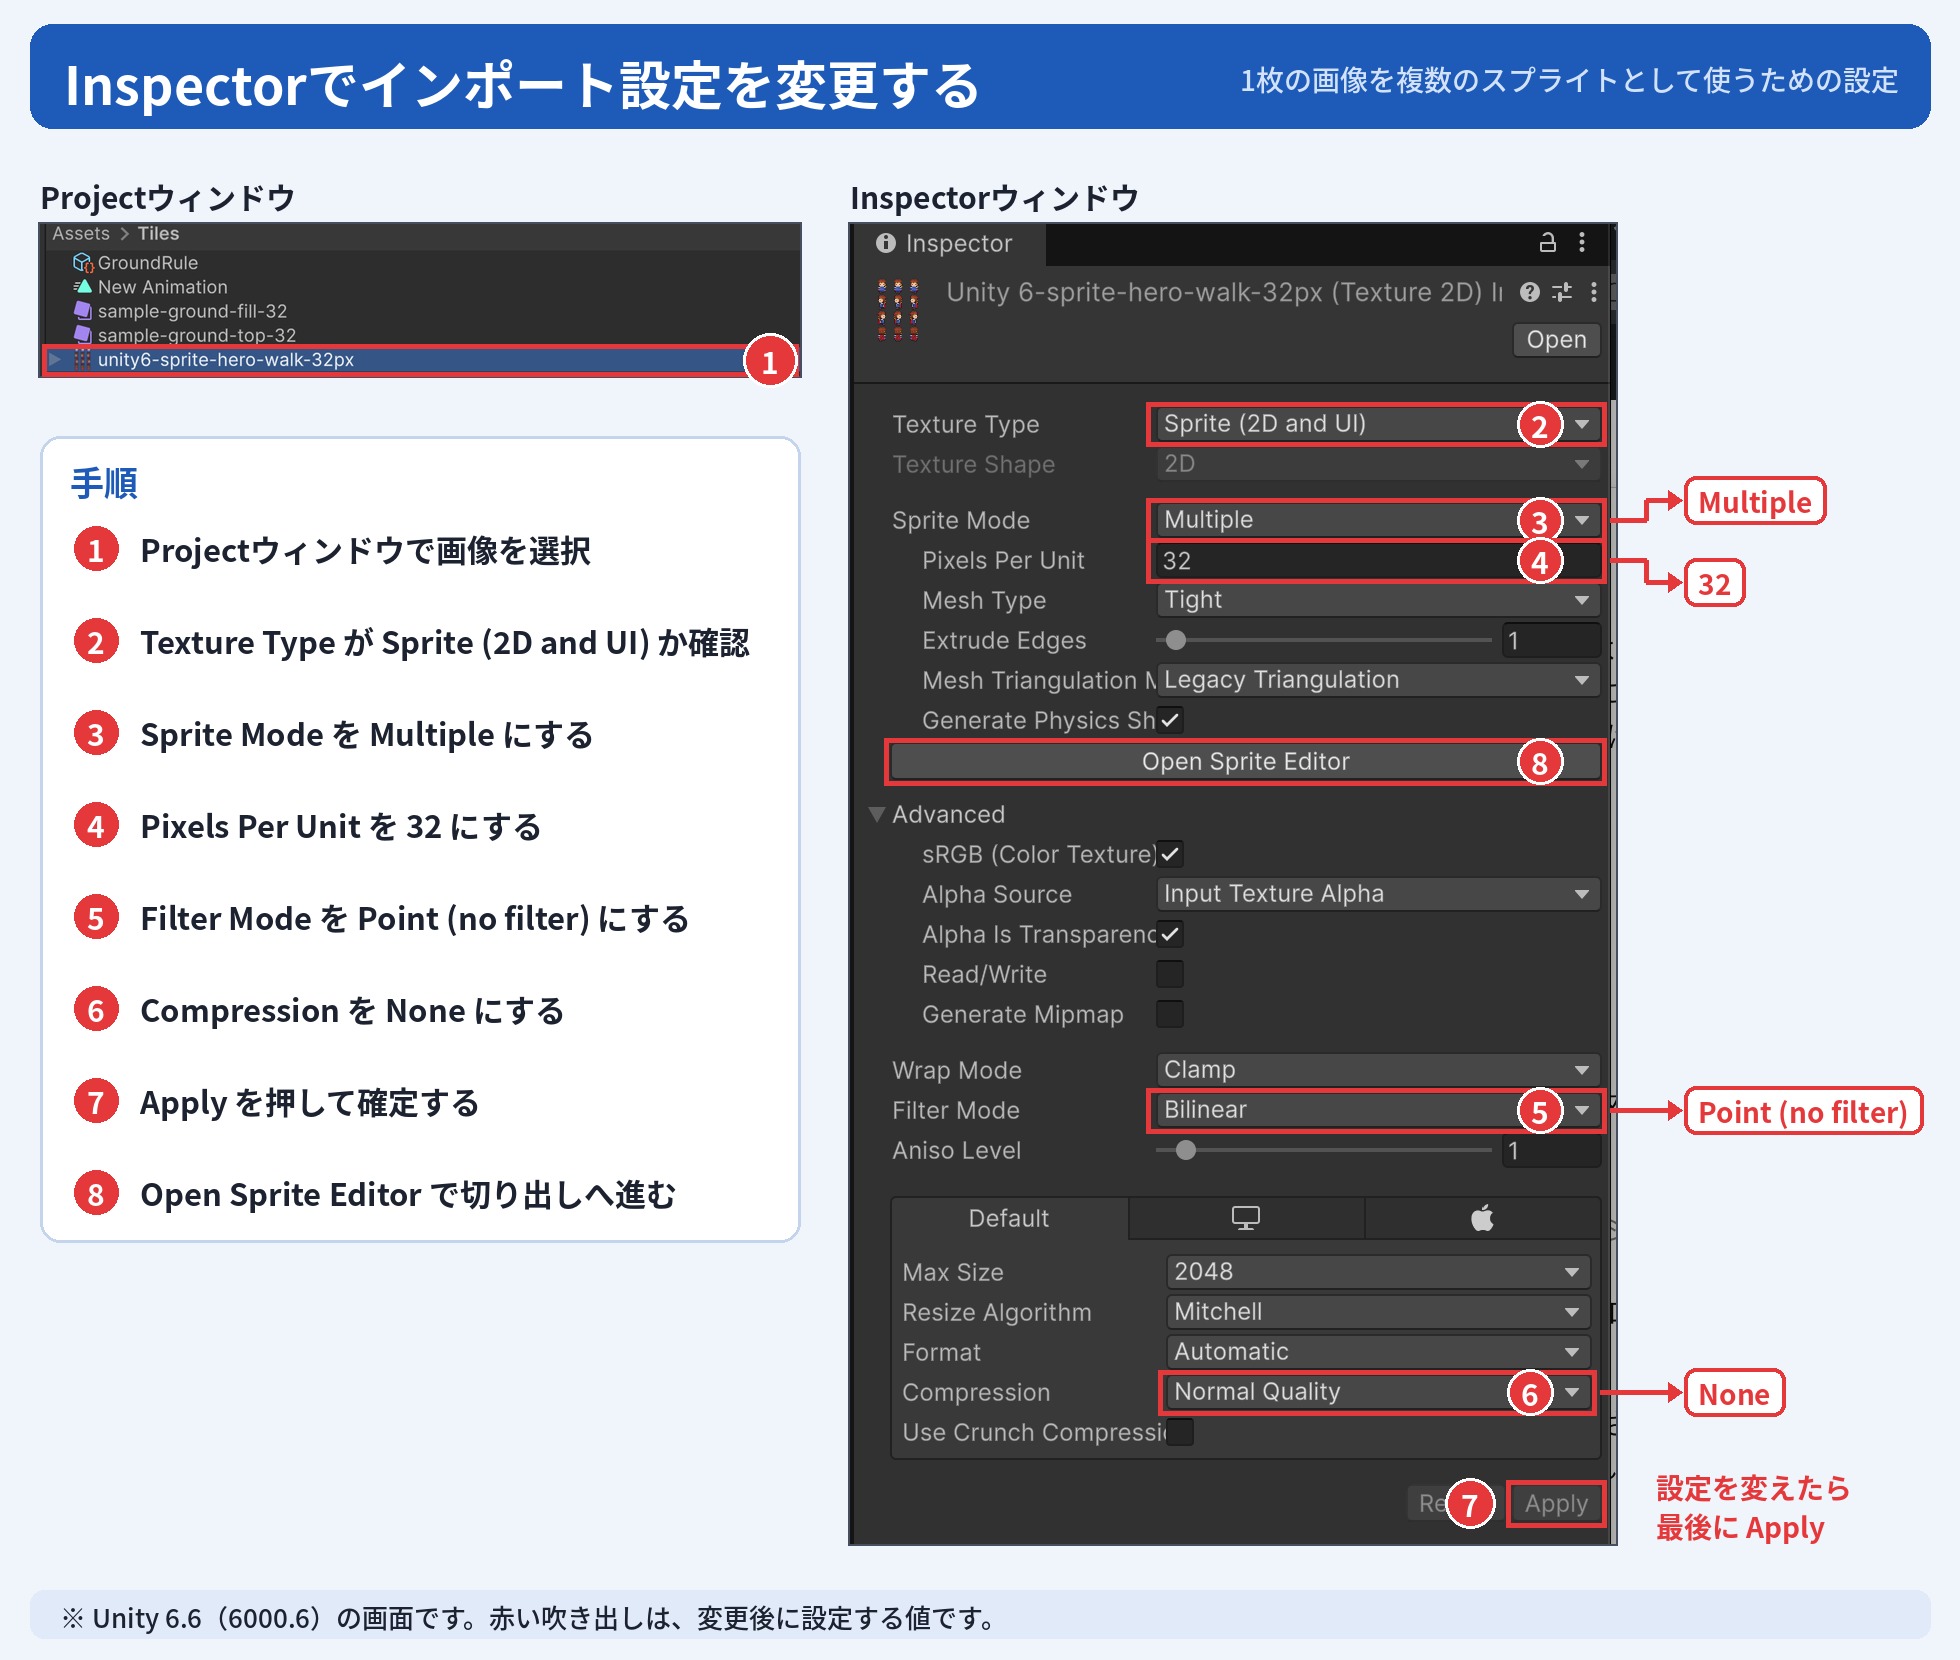1960x1660 pixels.
Task: Click the Tiles breadcrumb folder
Action: (158, 234)
